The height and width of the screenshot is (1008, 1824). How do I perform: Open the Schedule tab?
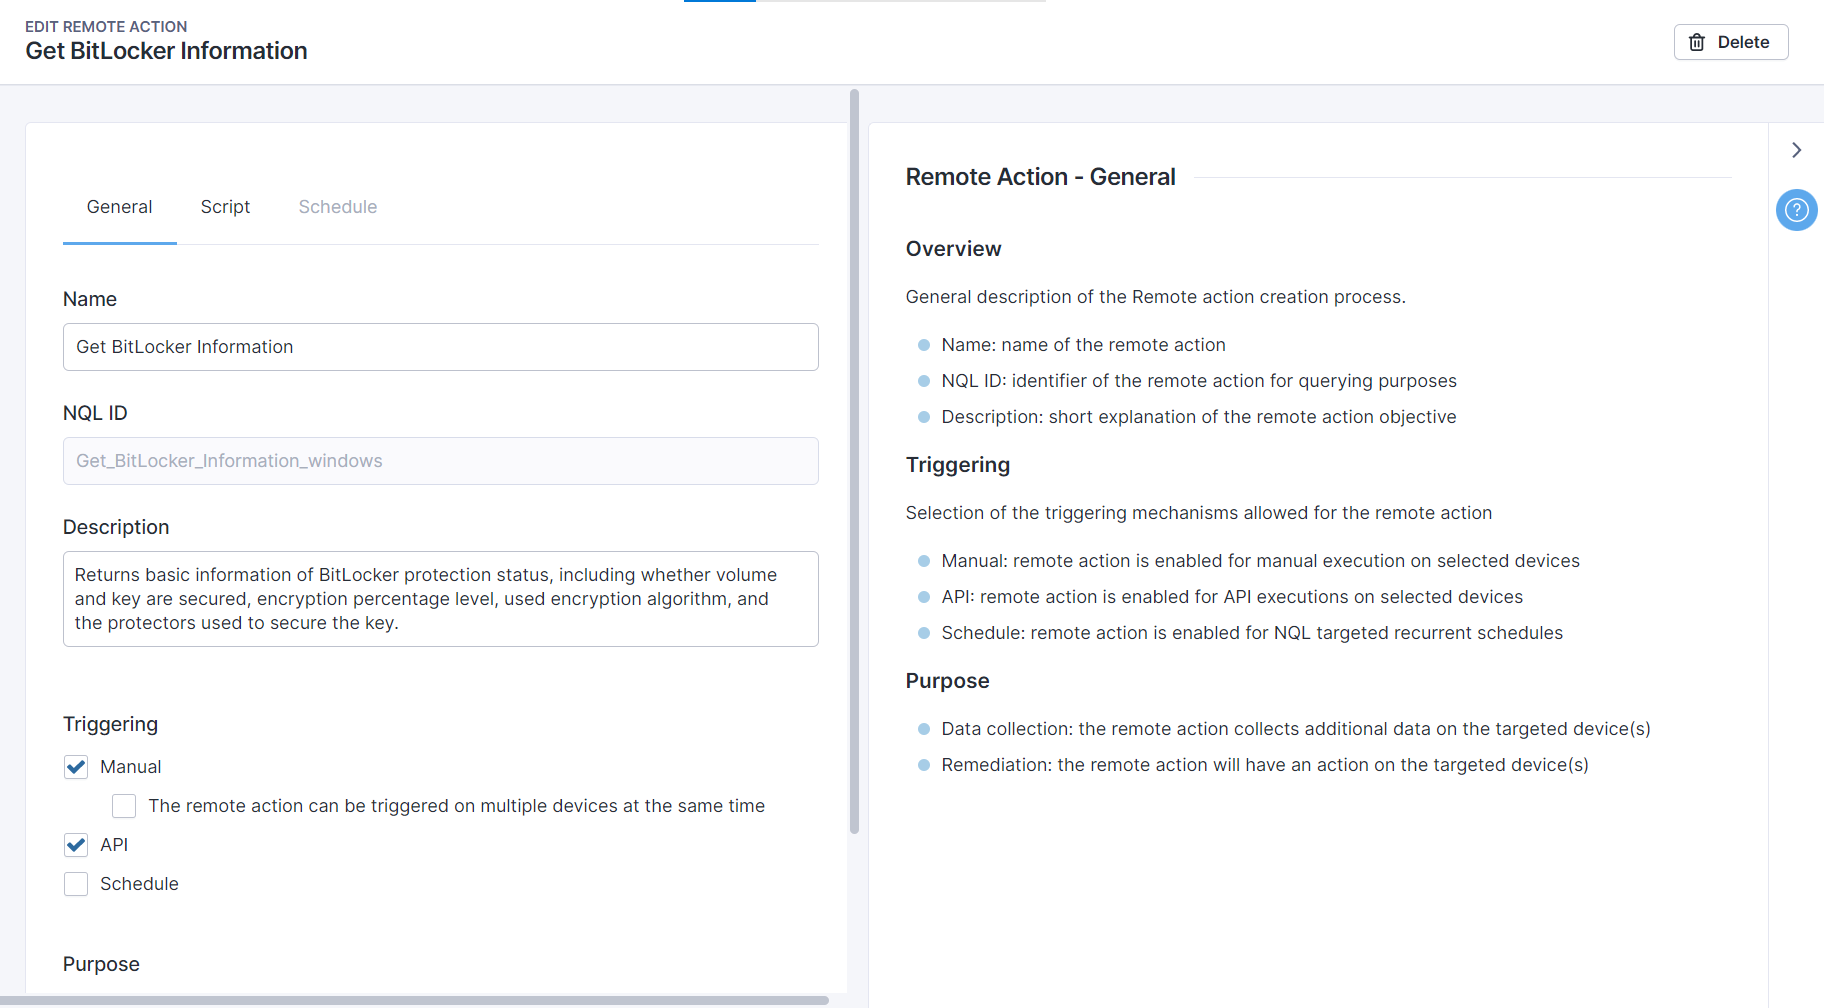point(337,207)
